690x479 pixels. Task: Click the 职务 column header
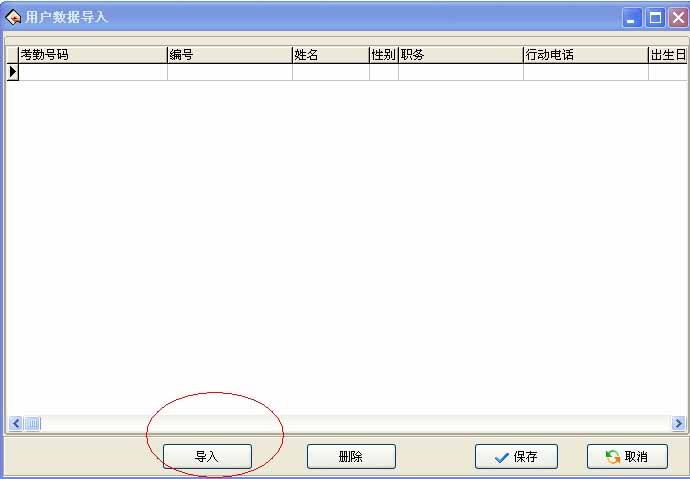coord(461,55)
